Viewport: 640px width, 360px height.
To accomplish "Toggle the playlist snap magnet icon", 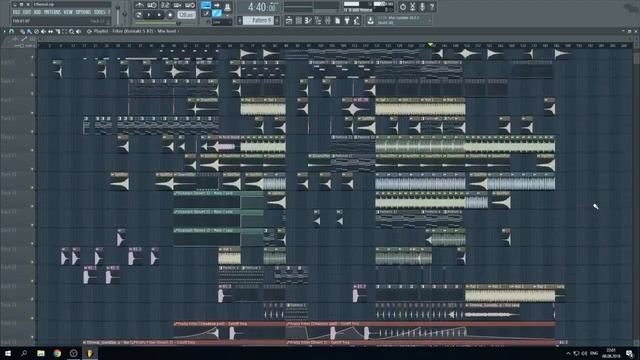I will (x=11, y=31).
